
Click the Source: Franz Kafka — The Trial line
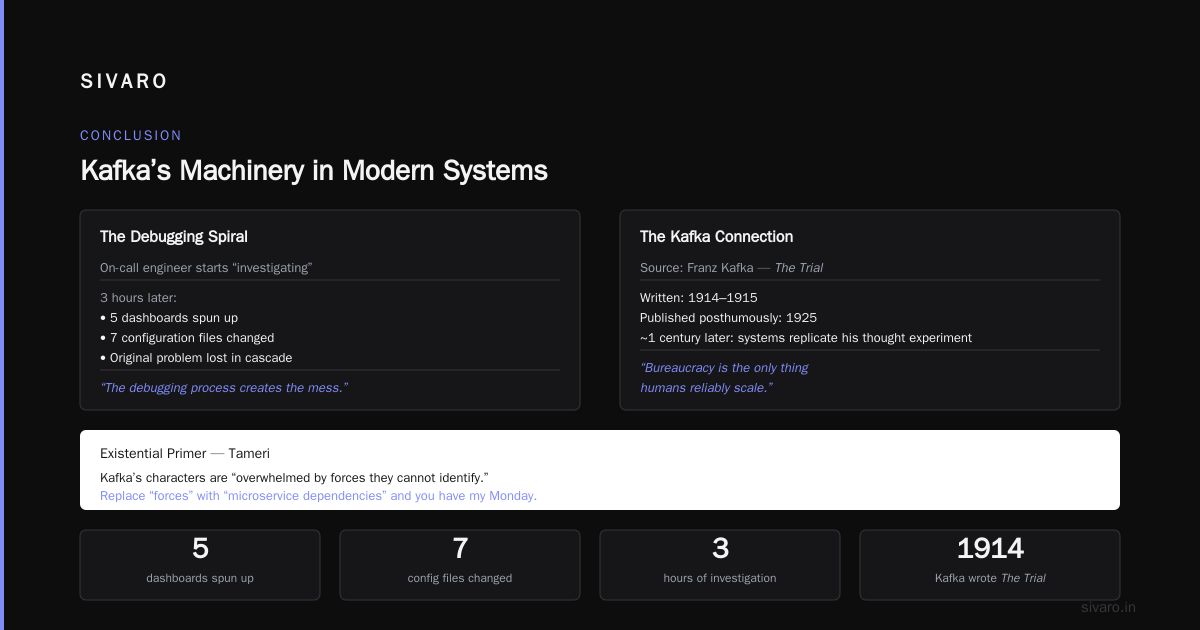tap(731, 268)
